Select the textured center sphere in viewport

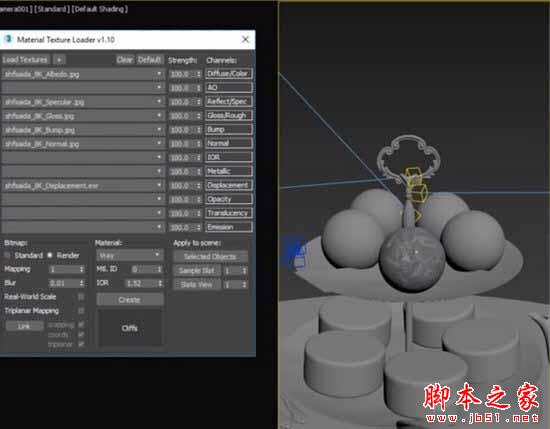pyautogui.click(x=412, y=260)
